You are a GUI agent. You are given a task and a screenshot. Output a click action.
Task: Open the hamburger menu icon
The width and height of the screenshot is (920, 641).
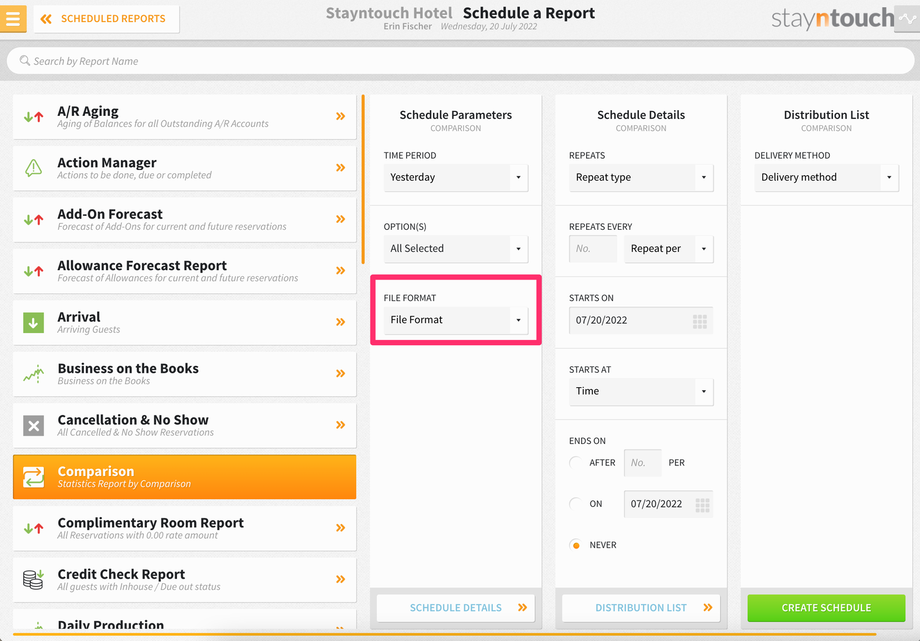pos(13,19)
